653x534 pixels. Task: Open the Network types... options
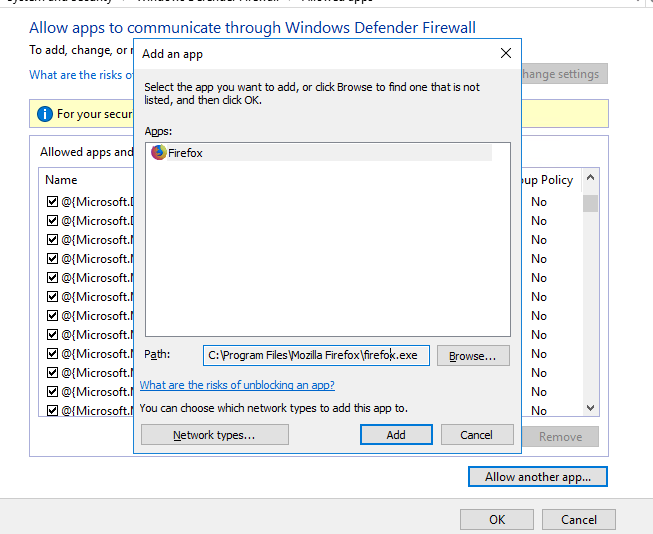pos(214,435)
